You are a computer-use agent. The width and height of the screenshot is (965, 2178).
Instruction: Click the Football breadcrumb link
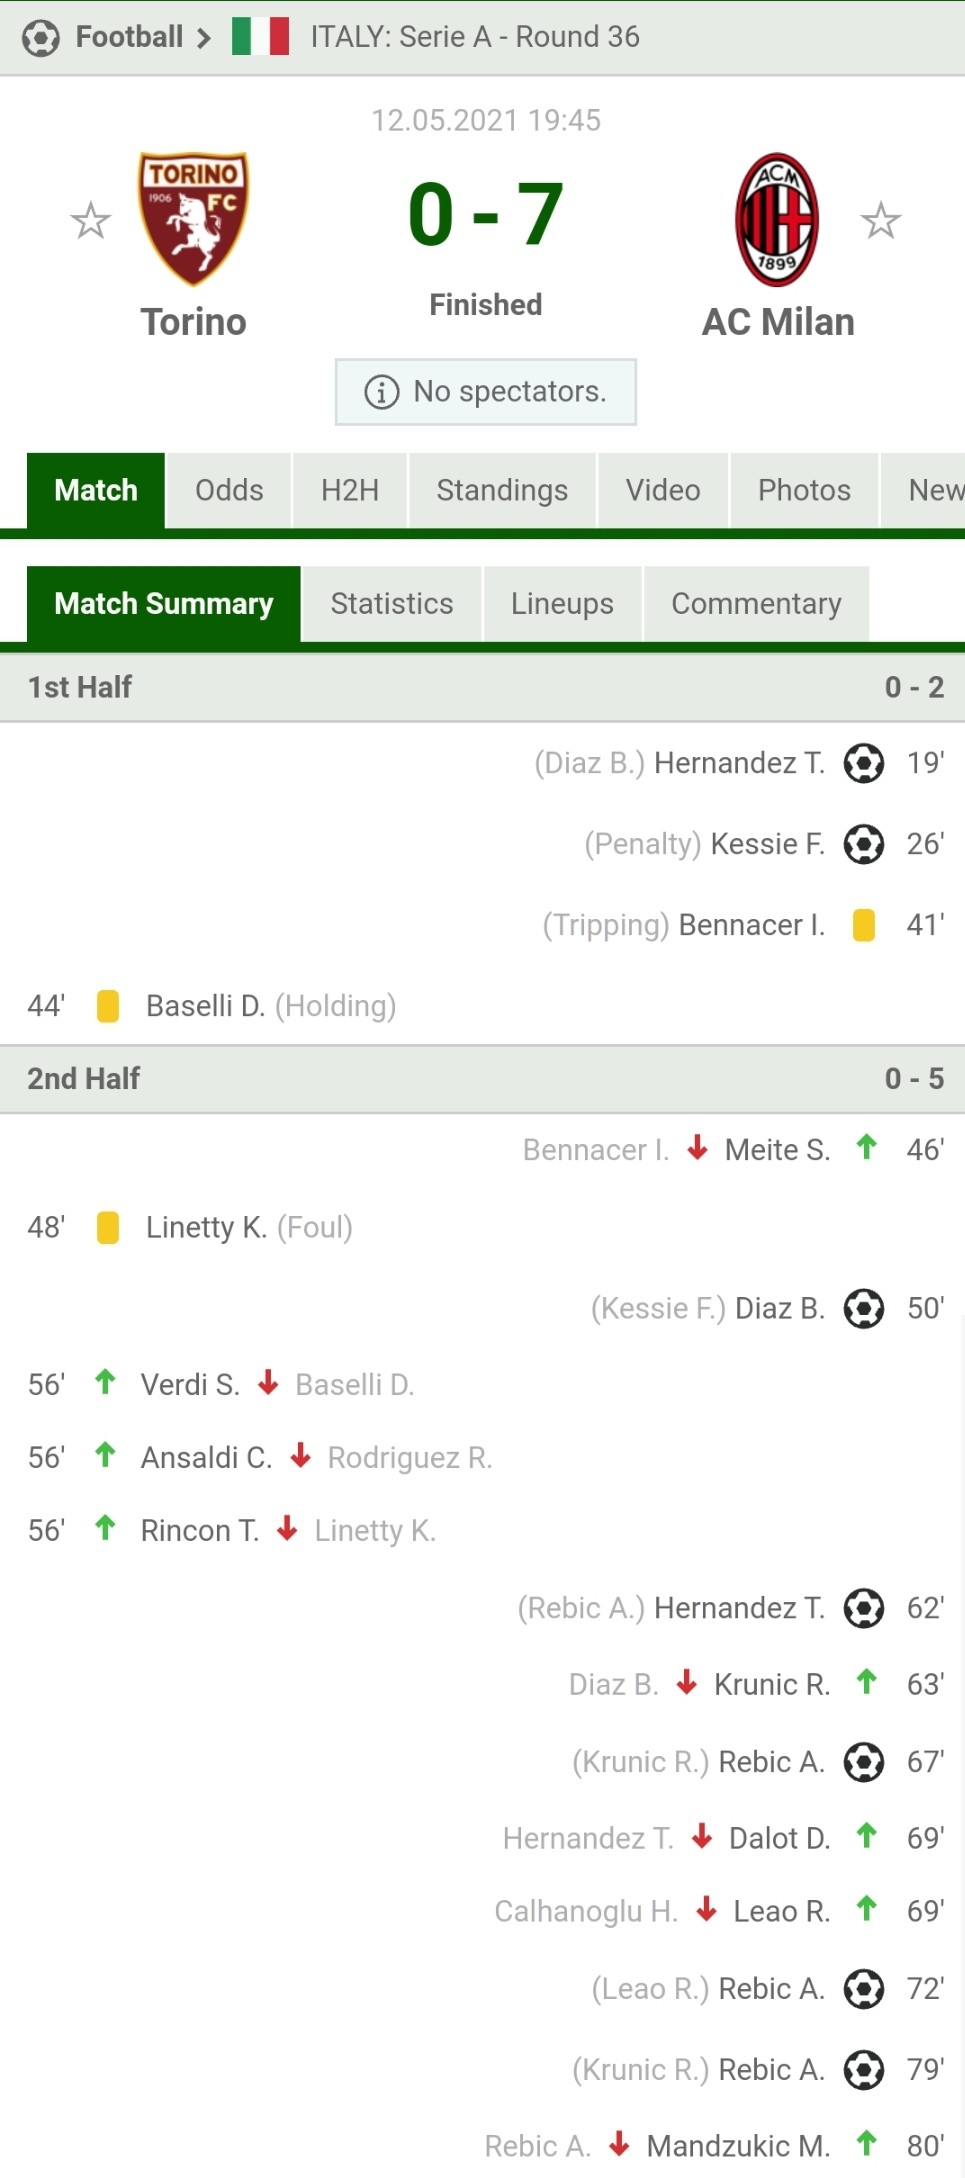pos(130,37)
